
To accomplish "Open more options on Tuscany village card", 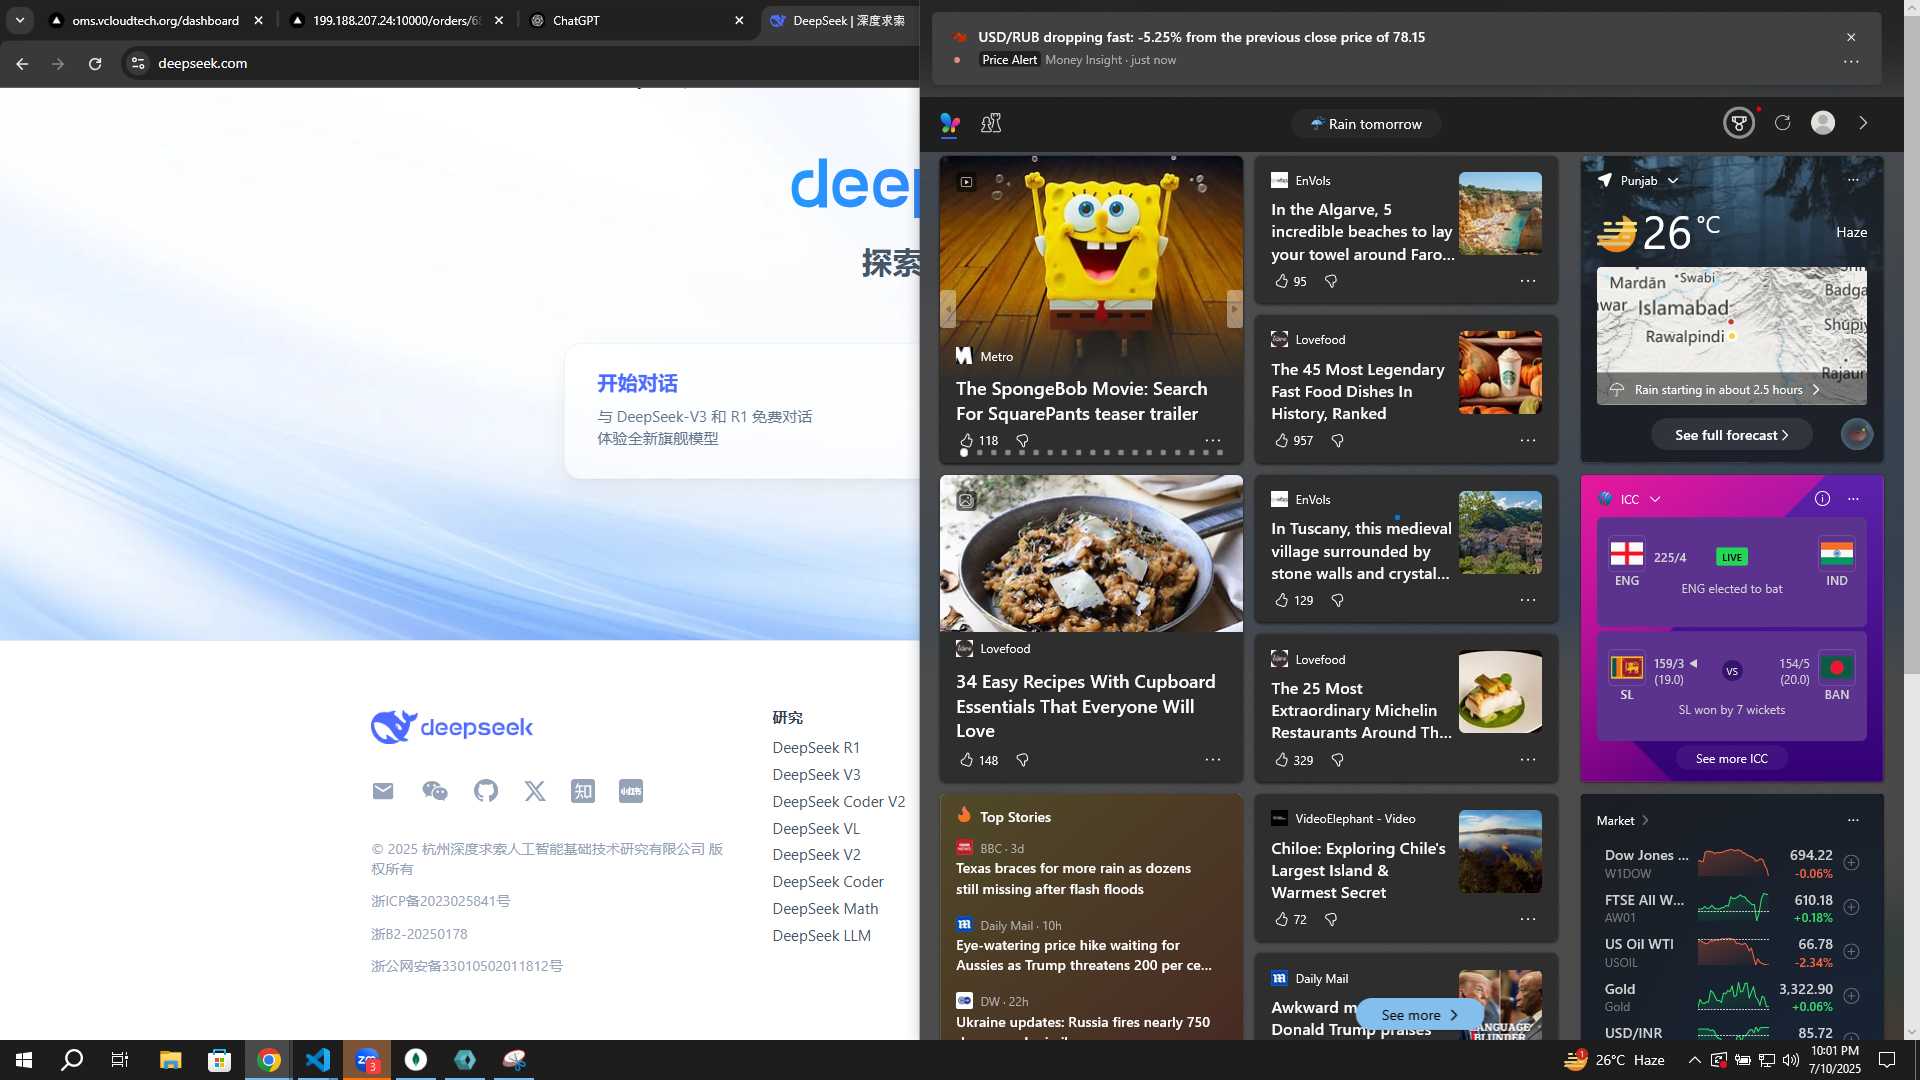I will pyautogui.click(x=1528, y=601).
